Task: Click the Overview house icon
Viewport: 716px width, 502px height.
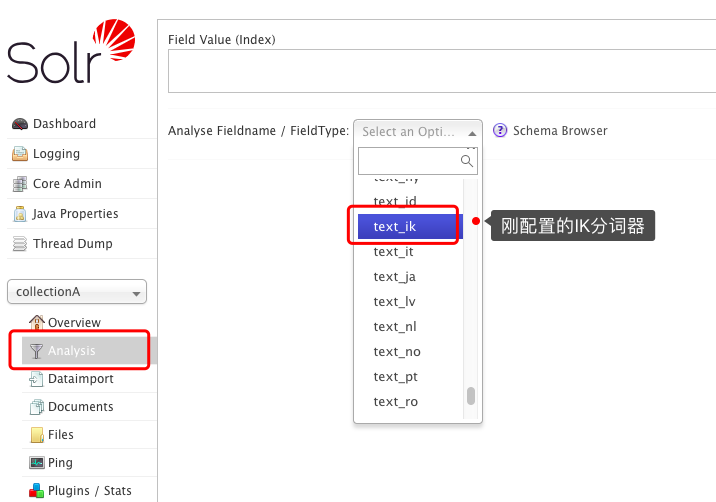Action: tap(37, 322)
